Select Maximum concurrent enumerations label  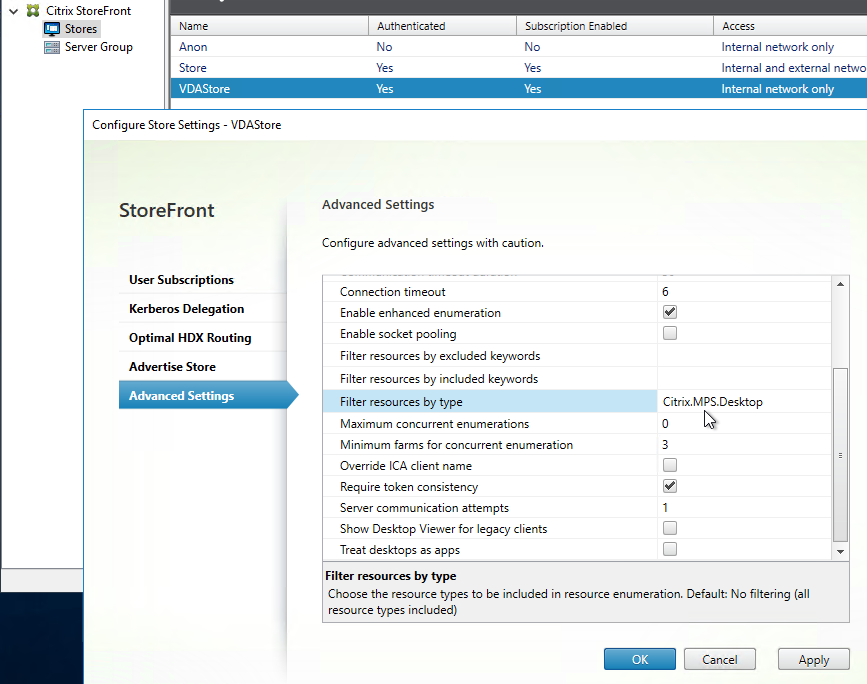[435, 424]
